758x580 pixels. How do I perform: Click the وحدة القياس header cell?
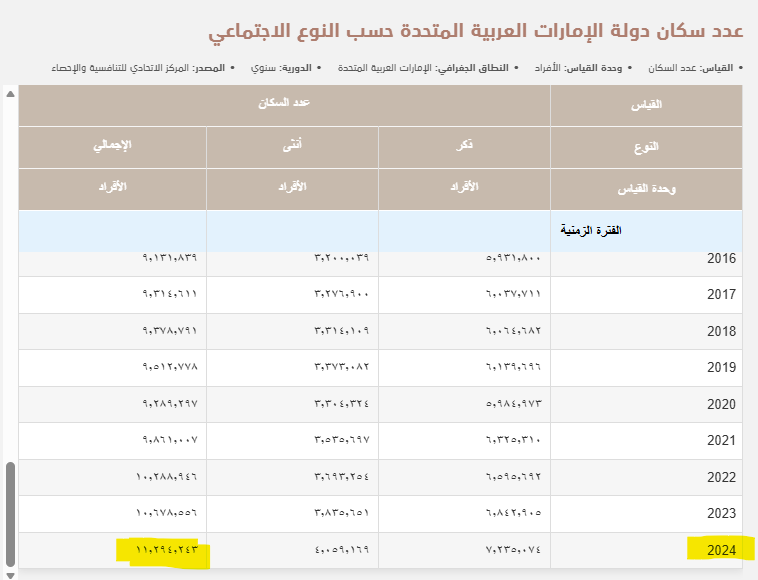(646, 189)
